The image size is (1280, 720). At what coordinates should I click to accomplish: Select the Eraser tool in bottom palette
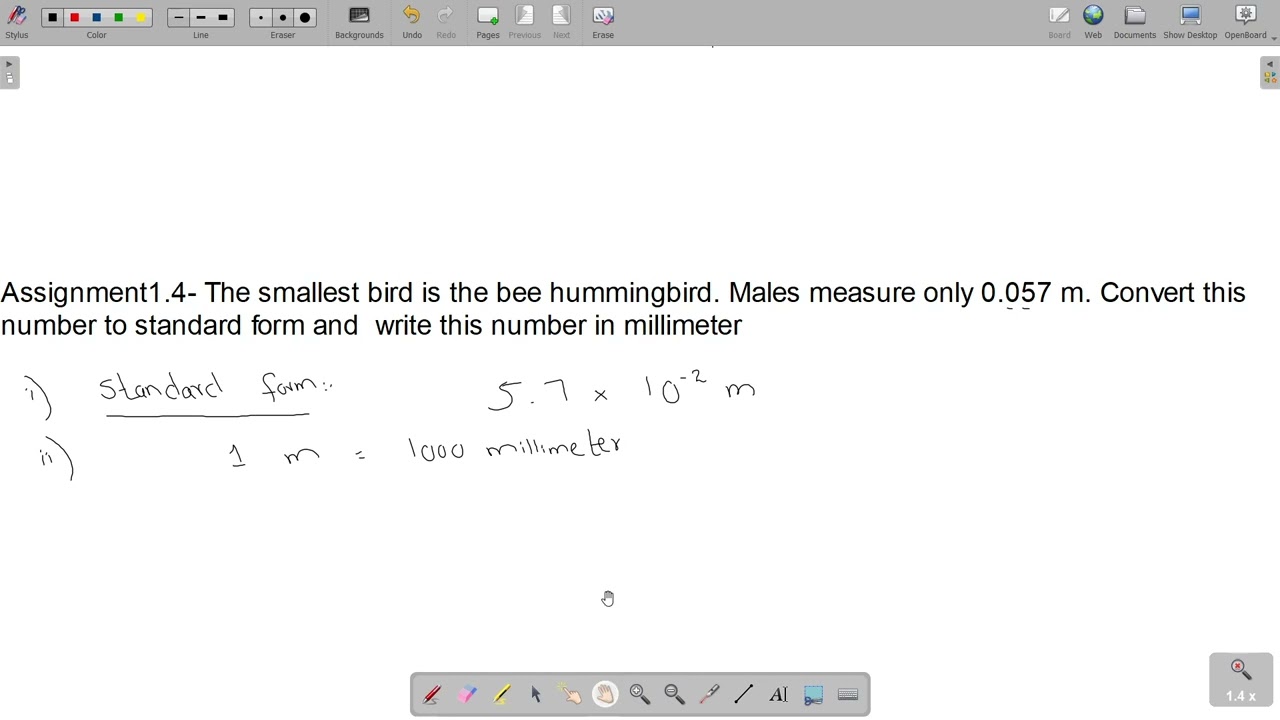467,695
